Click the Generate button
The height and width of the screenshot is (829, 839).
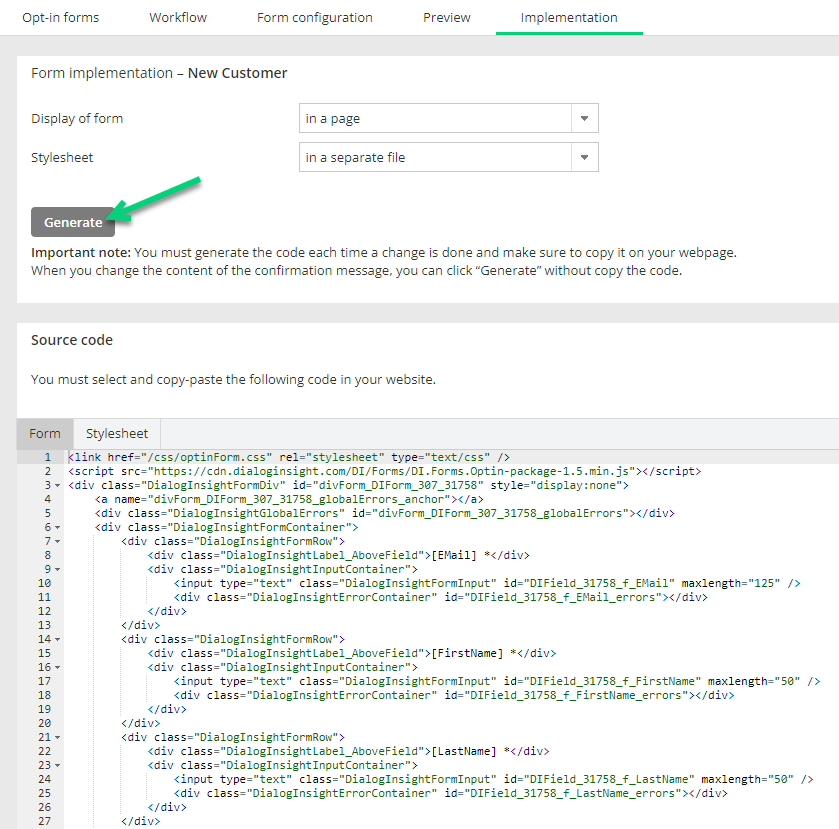tap(73, 222)
